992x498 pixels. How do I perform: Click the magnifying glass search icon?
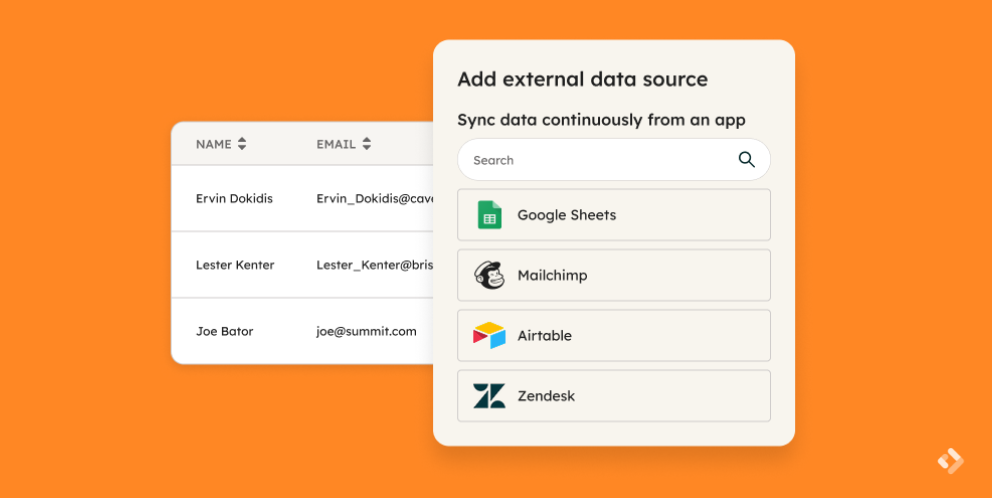tap(746, 160)
